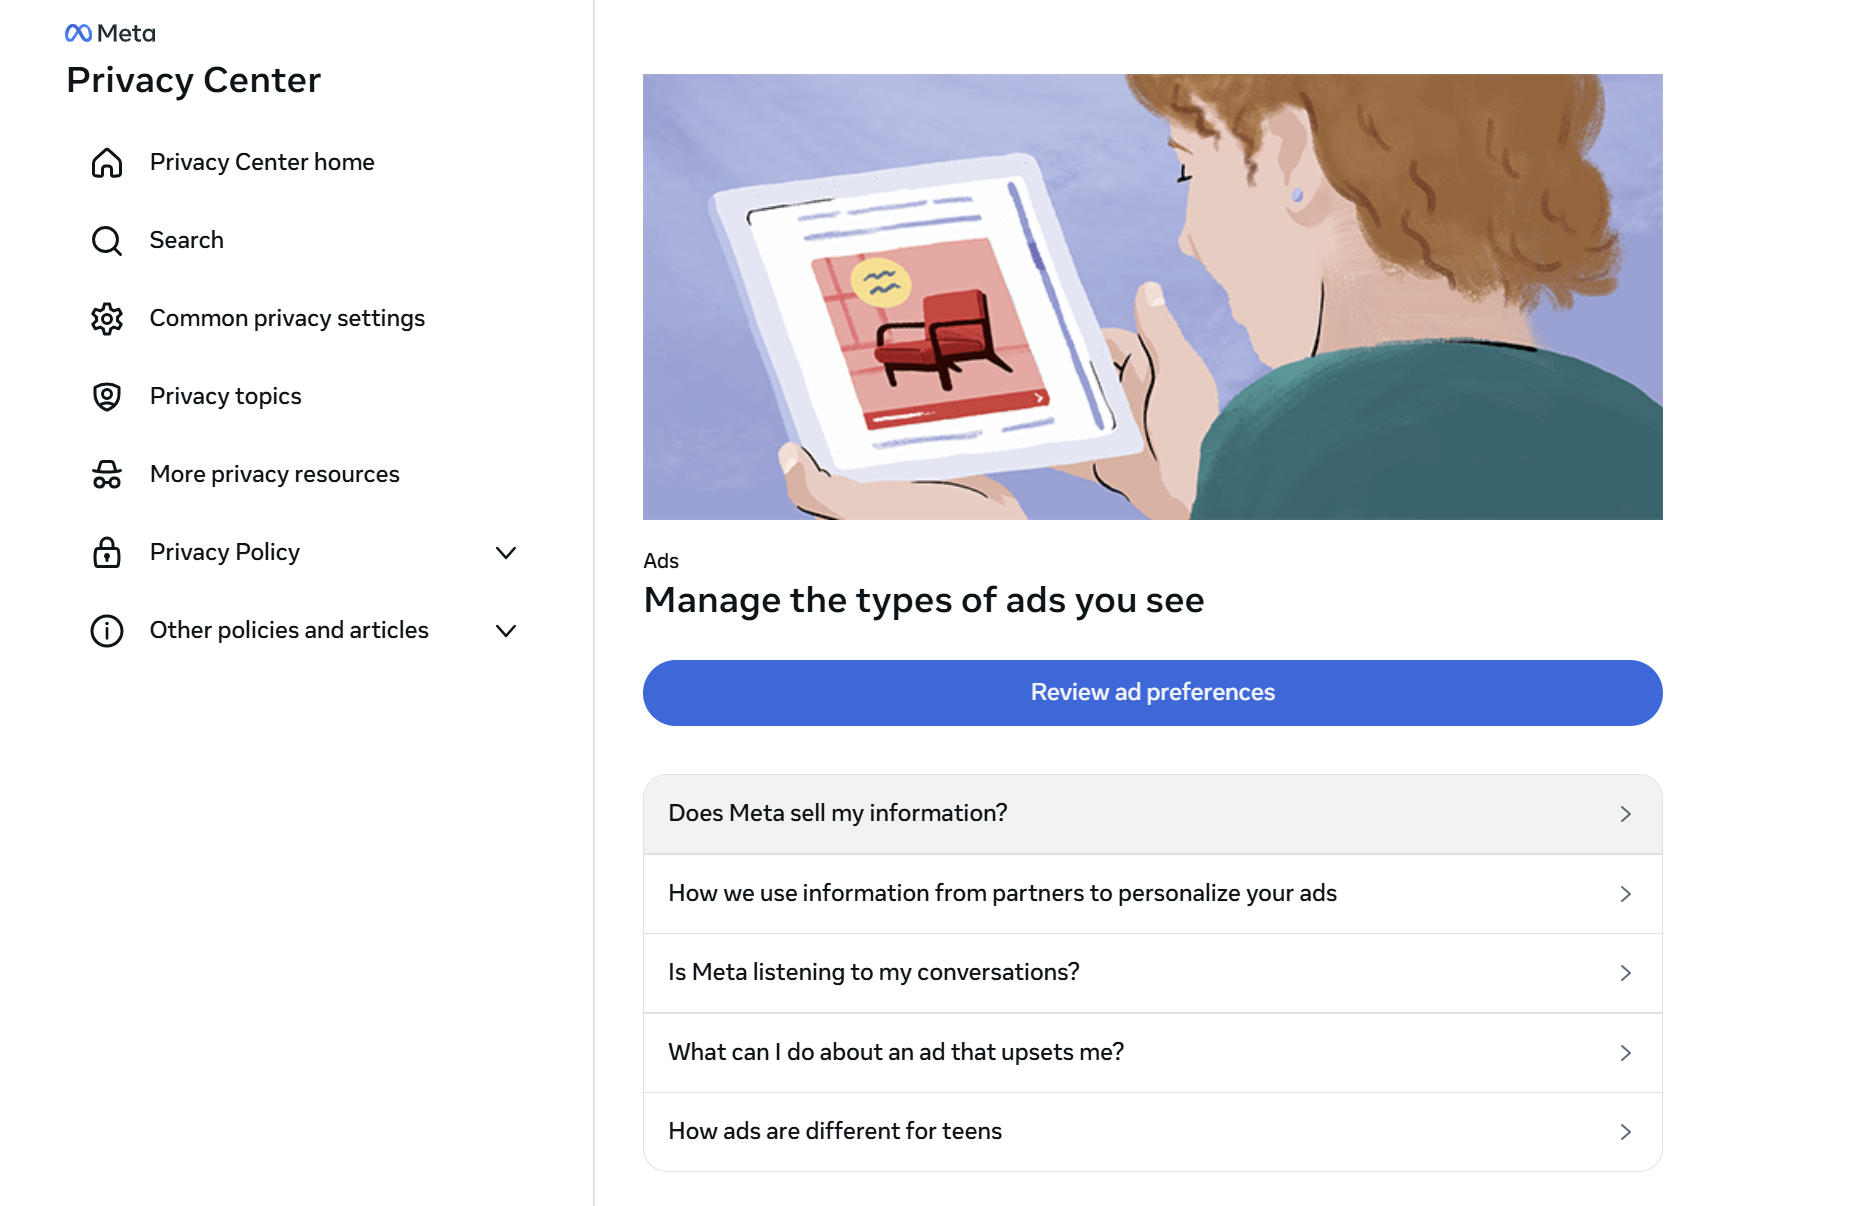1866x1206 pixels.
Task: Click the incognito icon for privacy resources
Action: [x=107, y=475]
